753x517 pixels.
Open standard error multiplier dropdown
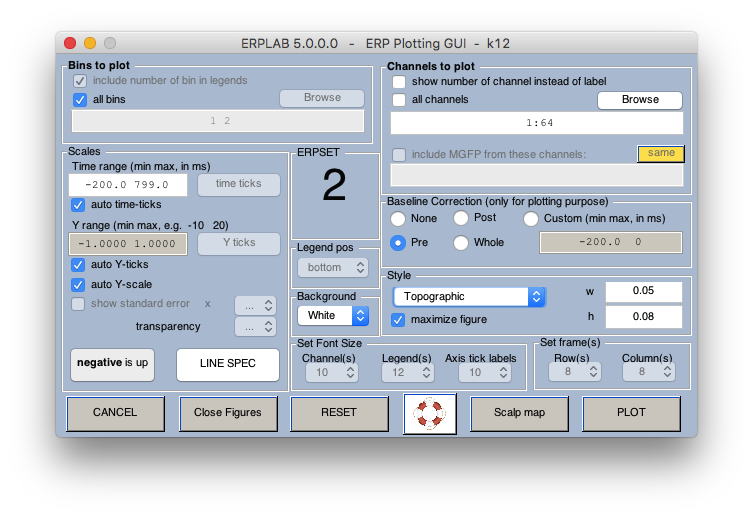(255, 306)
